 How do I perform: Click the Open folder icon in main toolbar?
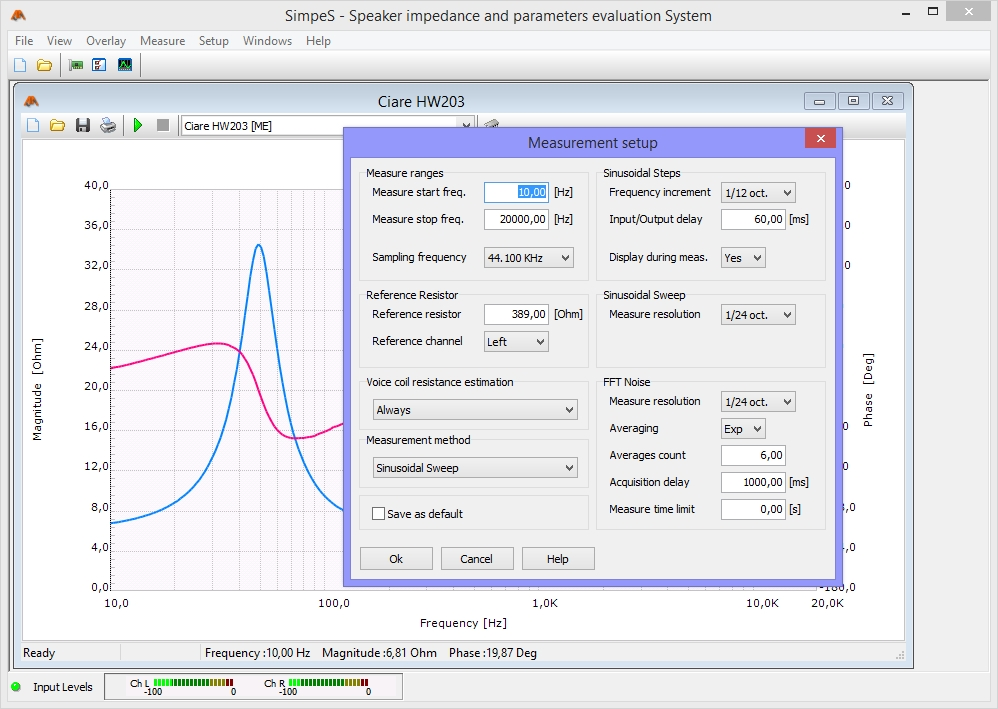44,65
